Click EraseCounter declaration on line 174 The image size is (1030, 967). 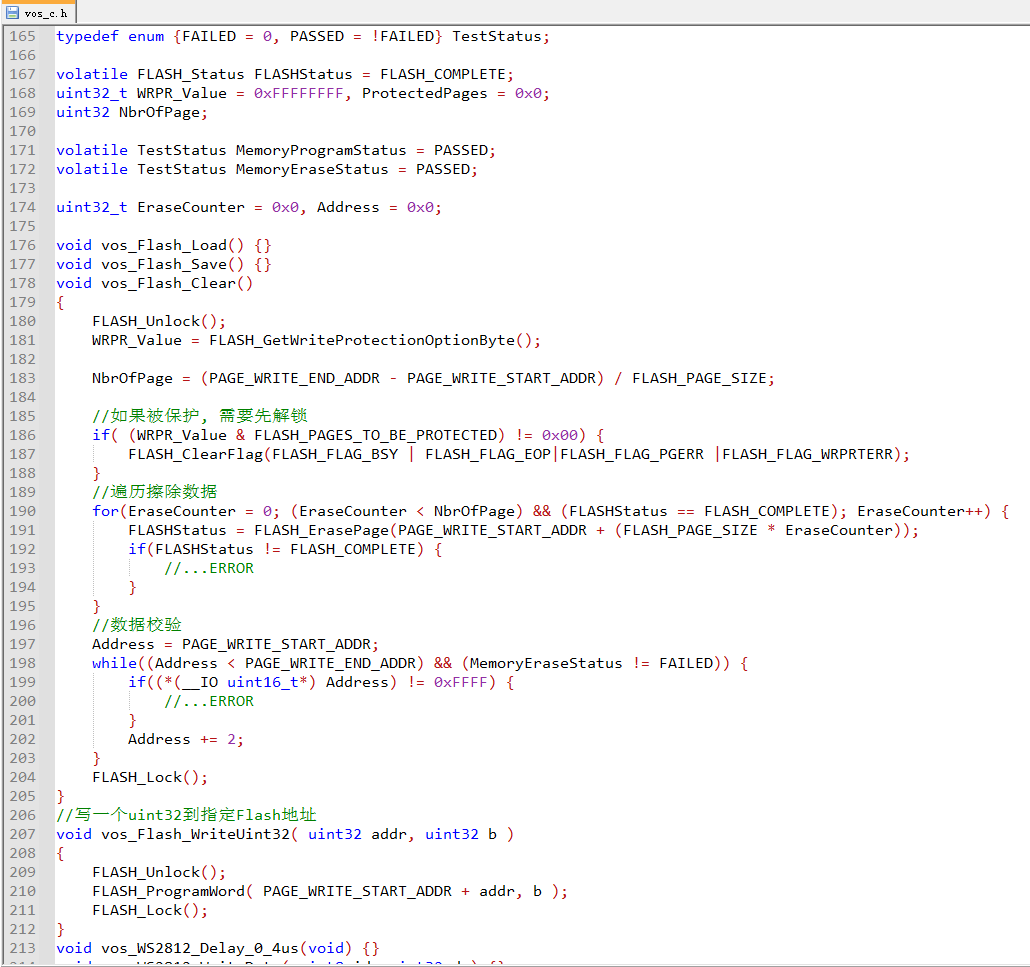pyautogui.click(x=190, y=208)
